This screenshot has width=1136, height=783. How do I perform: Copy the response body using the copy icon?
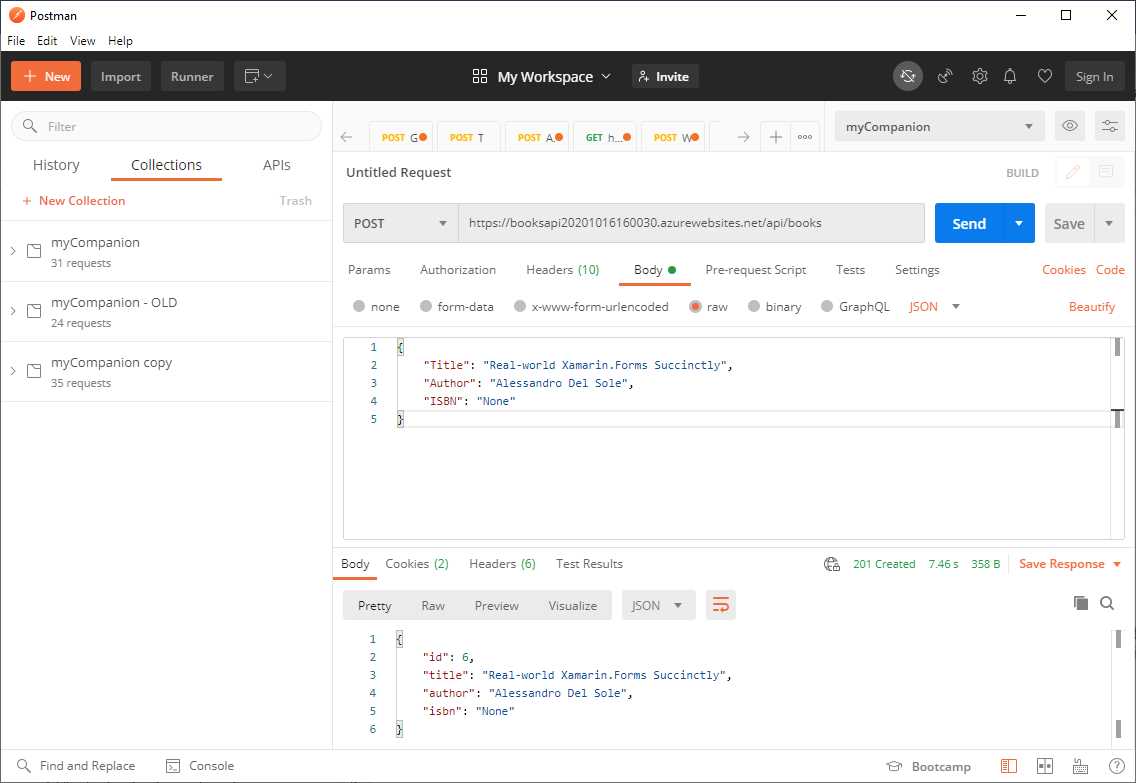tap(1080, 603)
